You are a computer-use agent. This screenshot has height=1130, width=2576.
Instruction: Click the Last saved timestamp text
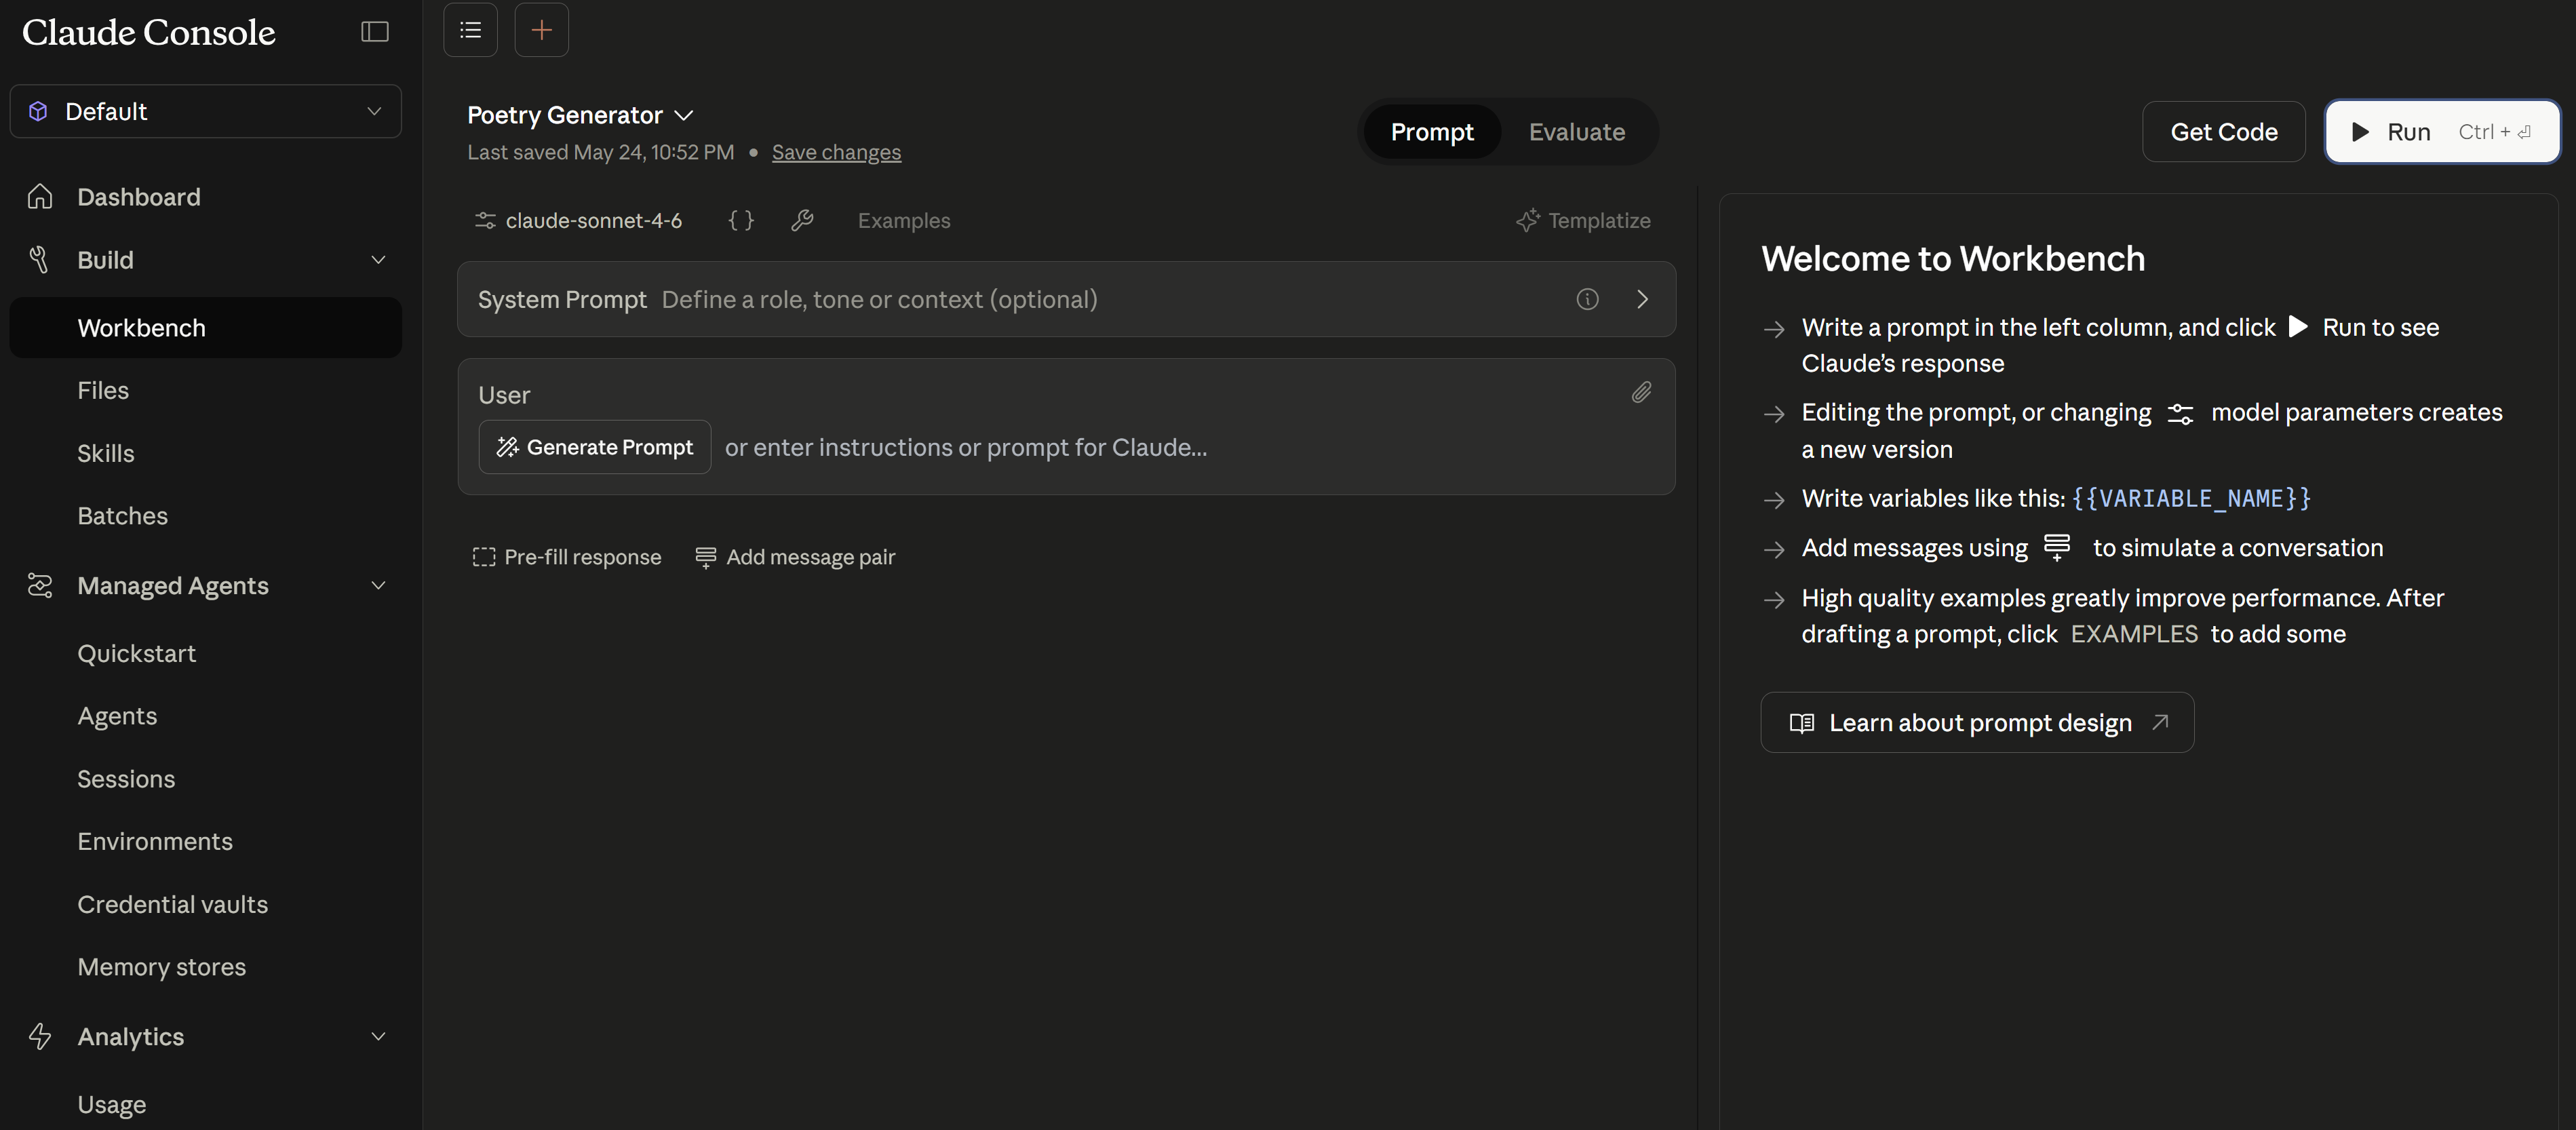600,152
